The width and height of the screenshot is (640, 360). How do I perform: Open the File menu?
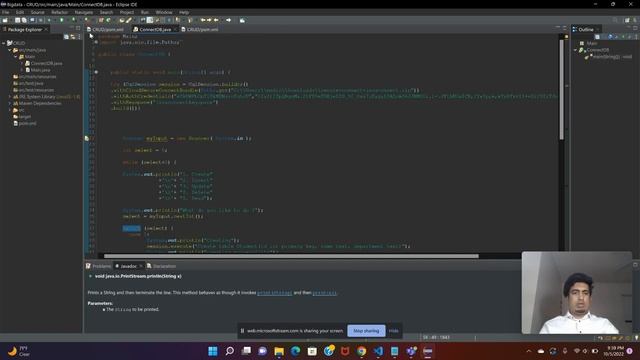click(x=6, y=12)
